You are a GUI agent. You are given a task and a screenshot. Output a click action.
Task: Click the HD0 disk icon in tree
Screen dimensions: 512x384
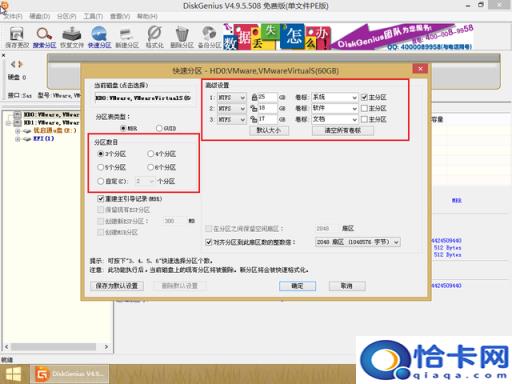click(x=17, y=115)
